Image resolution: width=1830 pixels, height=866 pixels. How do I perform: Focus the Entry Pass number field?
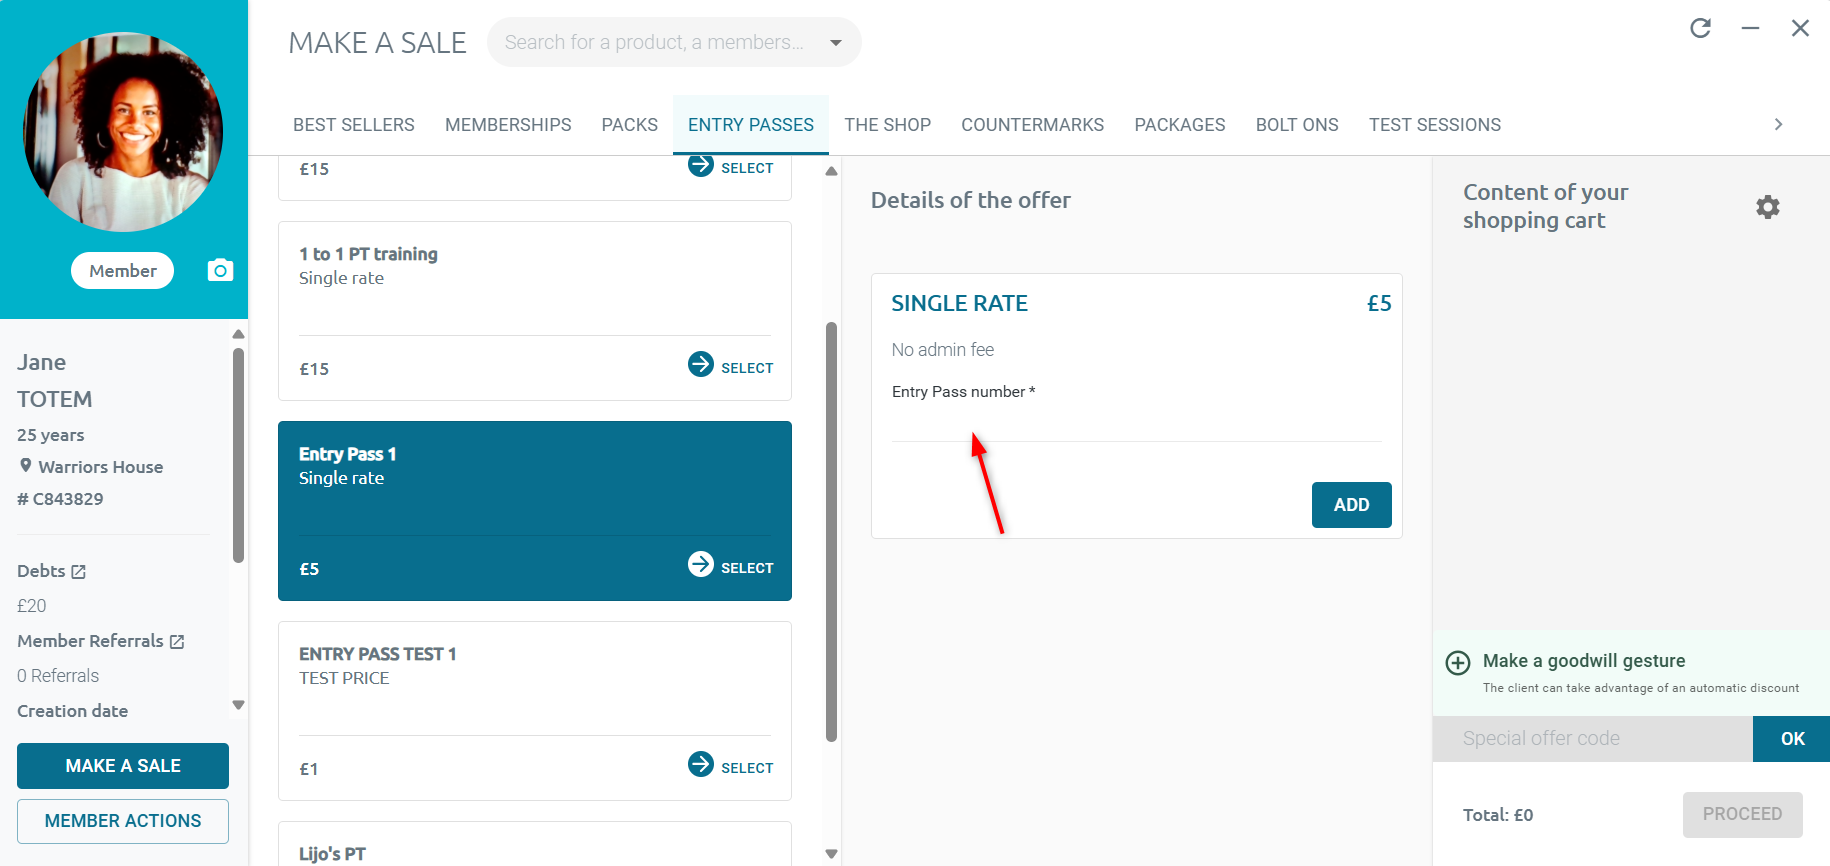[x=1136, y=426]
